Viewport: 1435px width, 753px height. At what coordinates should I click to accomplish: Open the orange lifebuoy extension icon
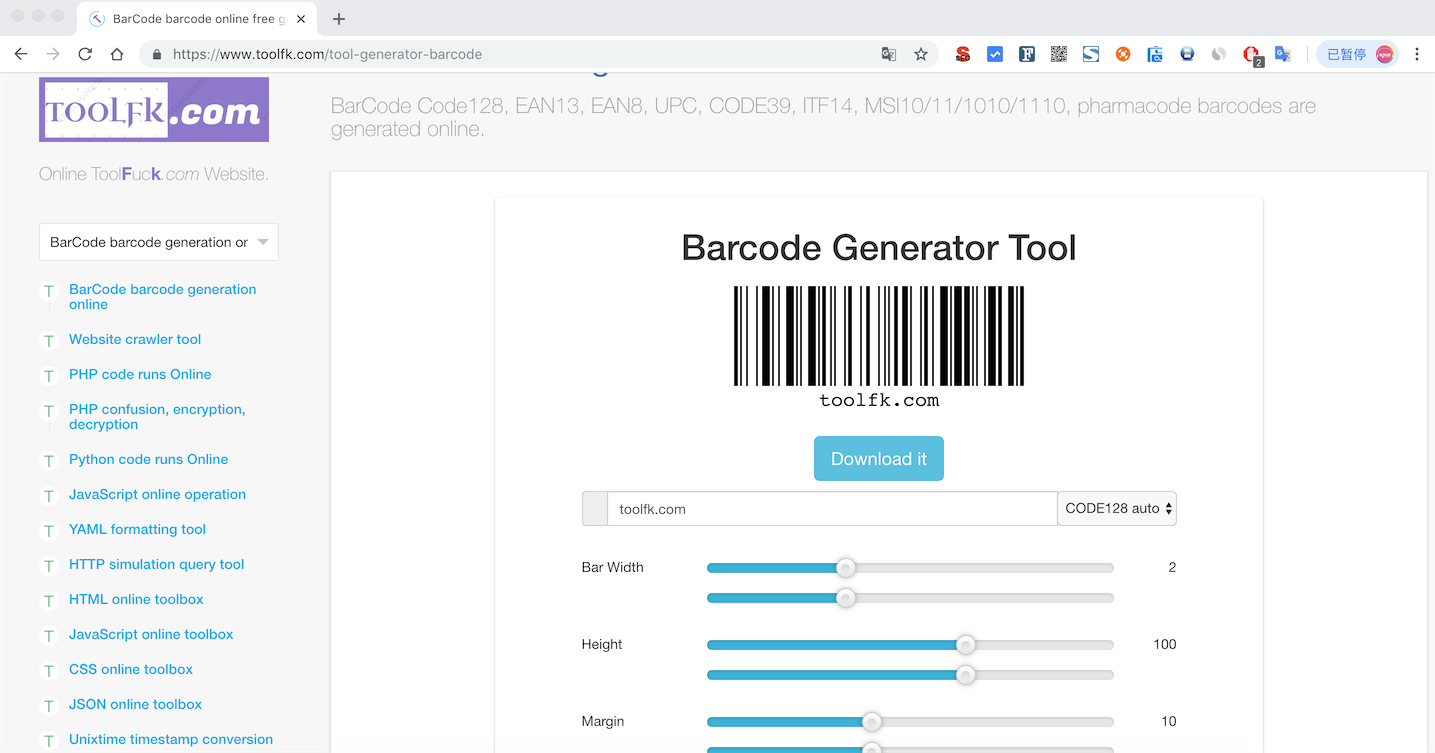1123,54
